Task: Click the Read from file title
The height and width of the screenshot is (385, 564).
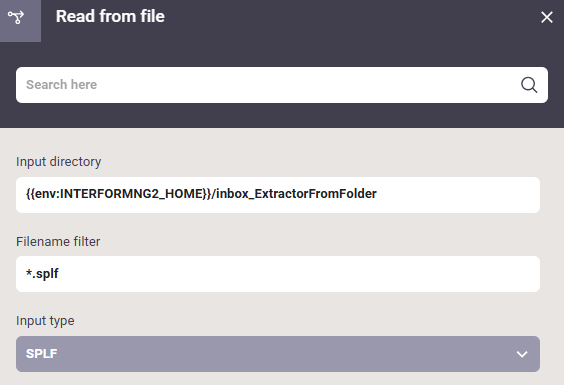Action: [110, 17]
